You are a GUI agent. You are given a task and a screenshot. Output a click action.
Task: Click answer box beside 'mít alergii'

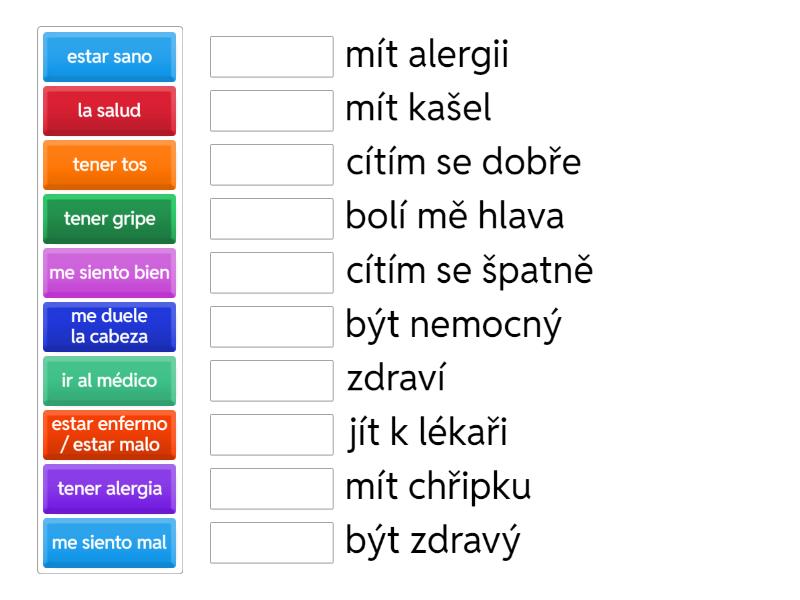point(272,57)
